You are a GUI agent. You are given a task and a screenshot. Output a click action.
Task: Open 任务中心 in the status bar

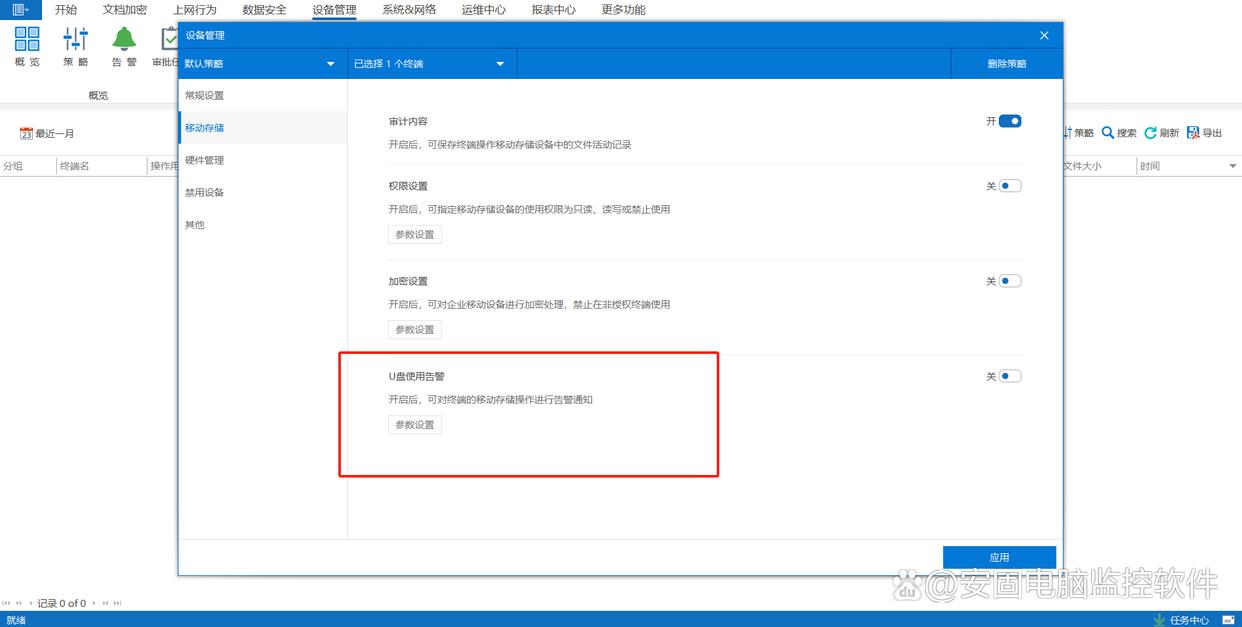pyautogui.click(x=1181, y=620)
